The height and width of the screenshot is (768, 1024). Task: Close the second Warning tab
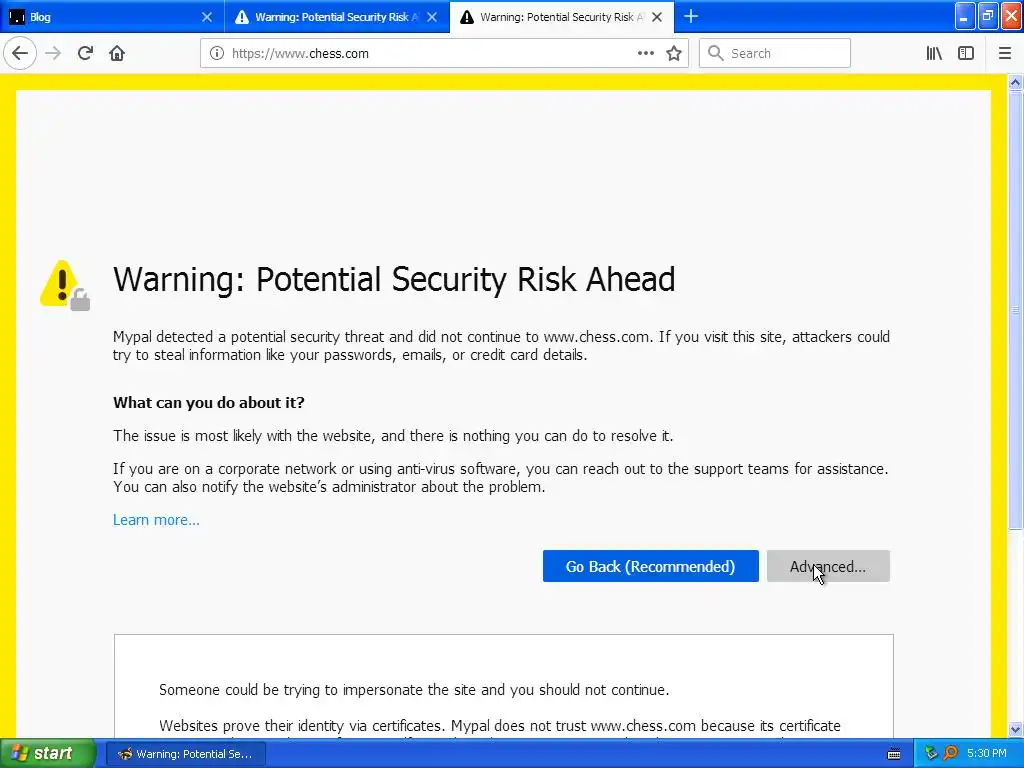(x=432, y=17)
